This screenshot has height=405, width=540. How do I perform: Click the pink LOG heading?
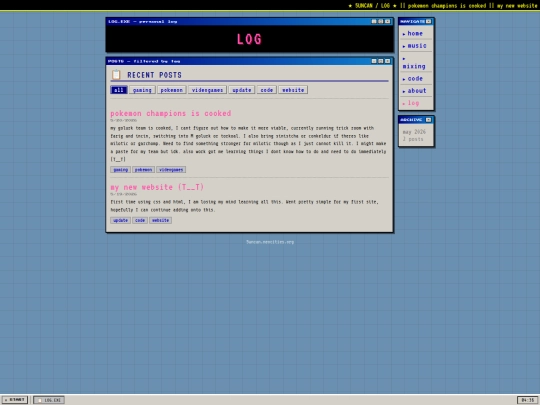[x=249, y=39]
